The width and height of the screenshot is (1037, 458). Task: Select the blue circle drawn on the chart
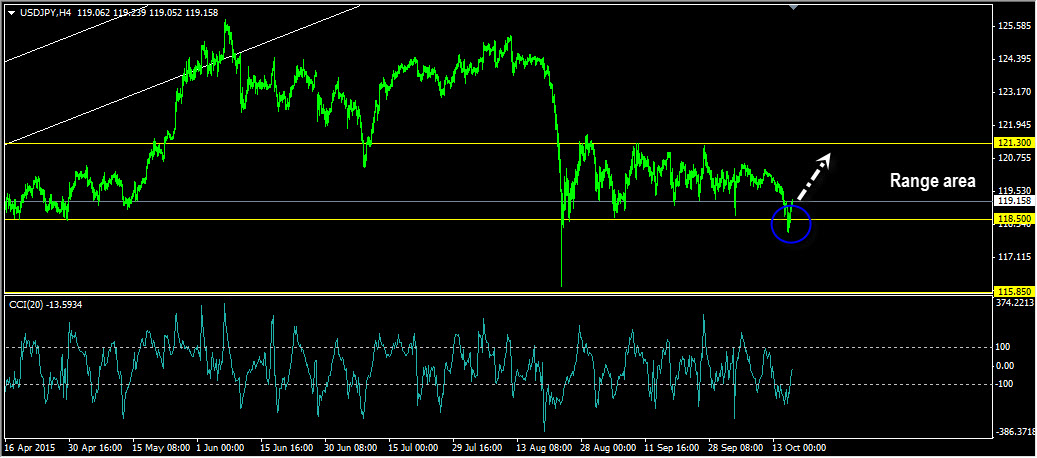click(x=791, y=224)
